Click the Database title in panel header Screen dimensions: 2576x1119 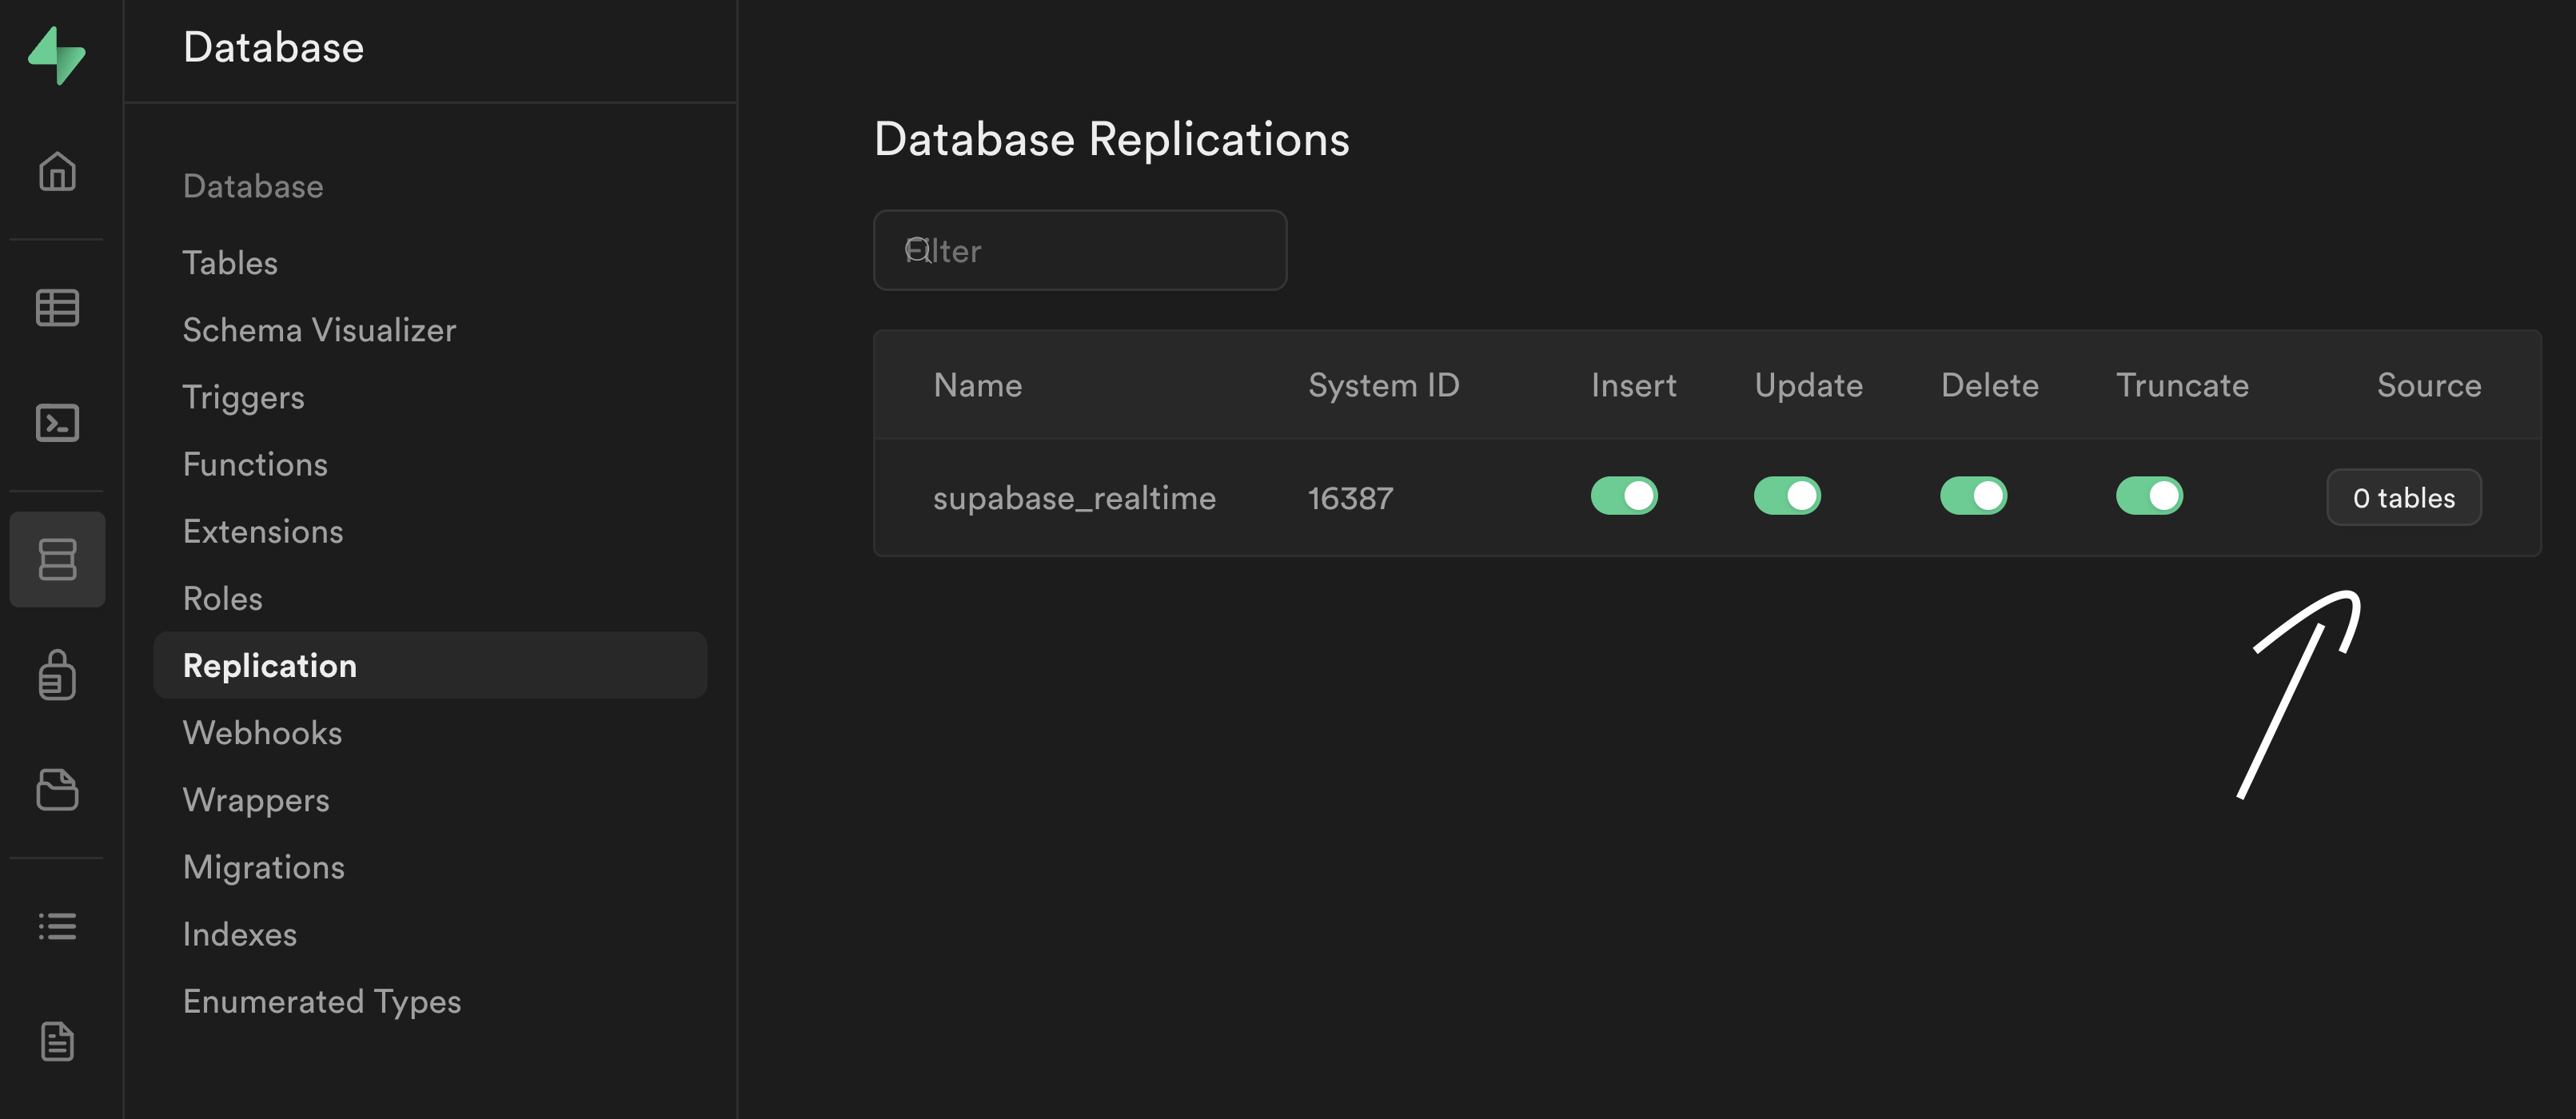[273, 47]
